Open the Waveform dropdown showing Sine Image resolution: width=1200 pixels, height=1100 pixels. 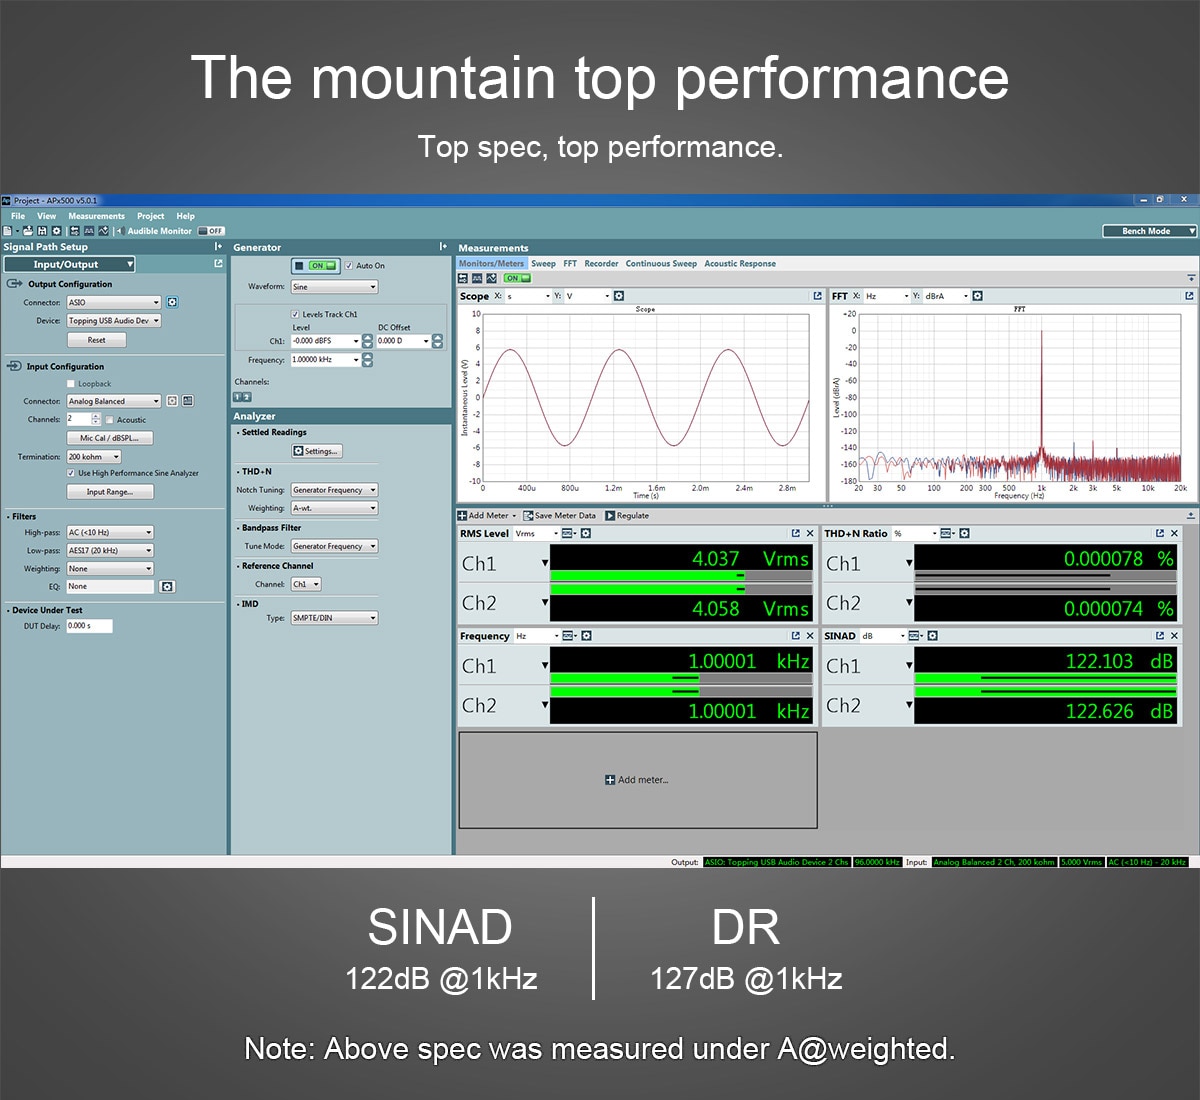[x=335, y=287]
